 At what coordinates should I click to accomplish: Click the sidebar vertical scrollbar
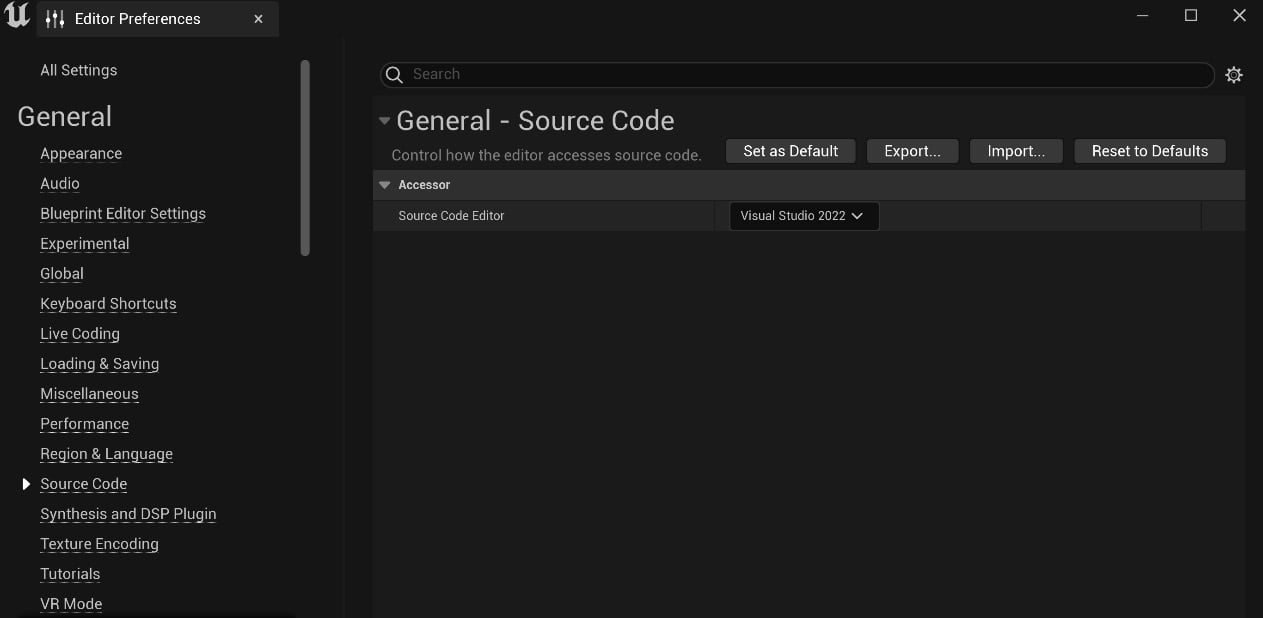click(305, 158)
